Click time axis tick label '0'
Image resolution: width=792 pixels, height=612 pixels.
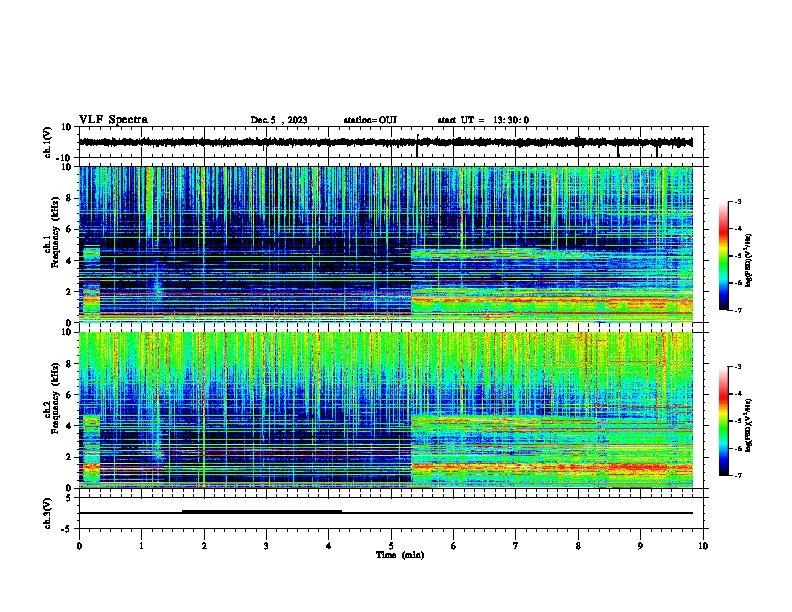pyautogui.click(x=79, y=546)
